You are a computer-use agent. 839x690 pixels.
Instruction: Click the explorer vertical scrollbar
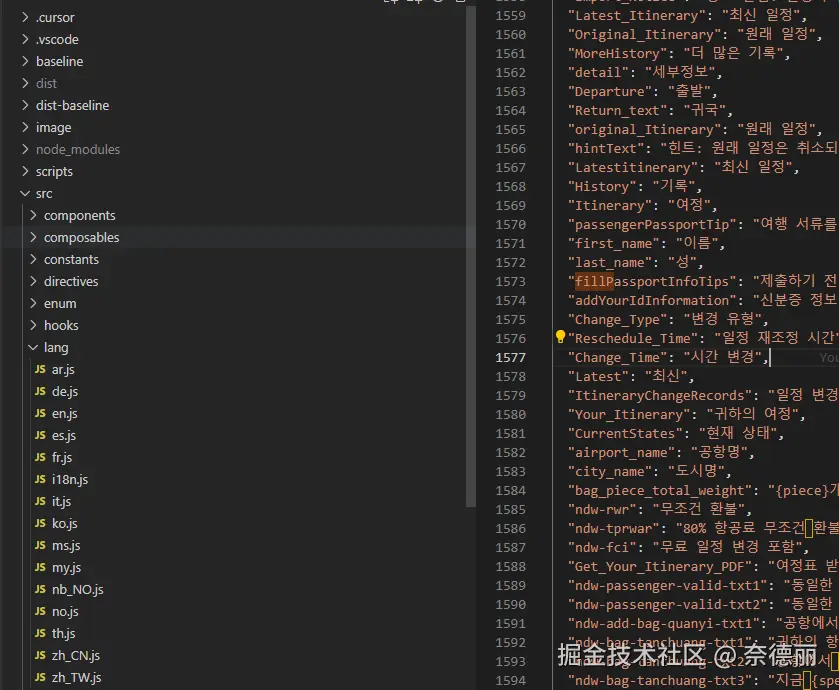click(471, 257)
